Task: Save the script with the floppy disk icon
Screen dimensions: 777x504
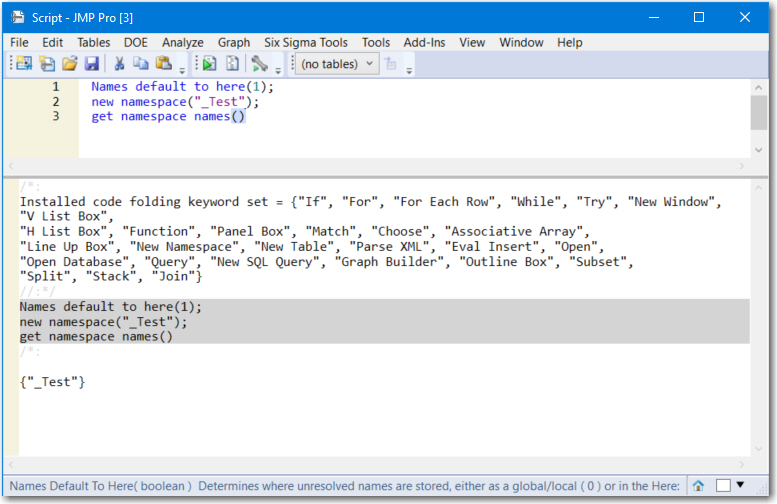Action: click(92, 63)
